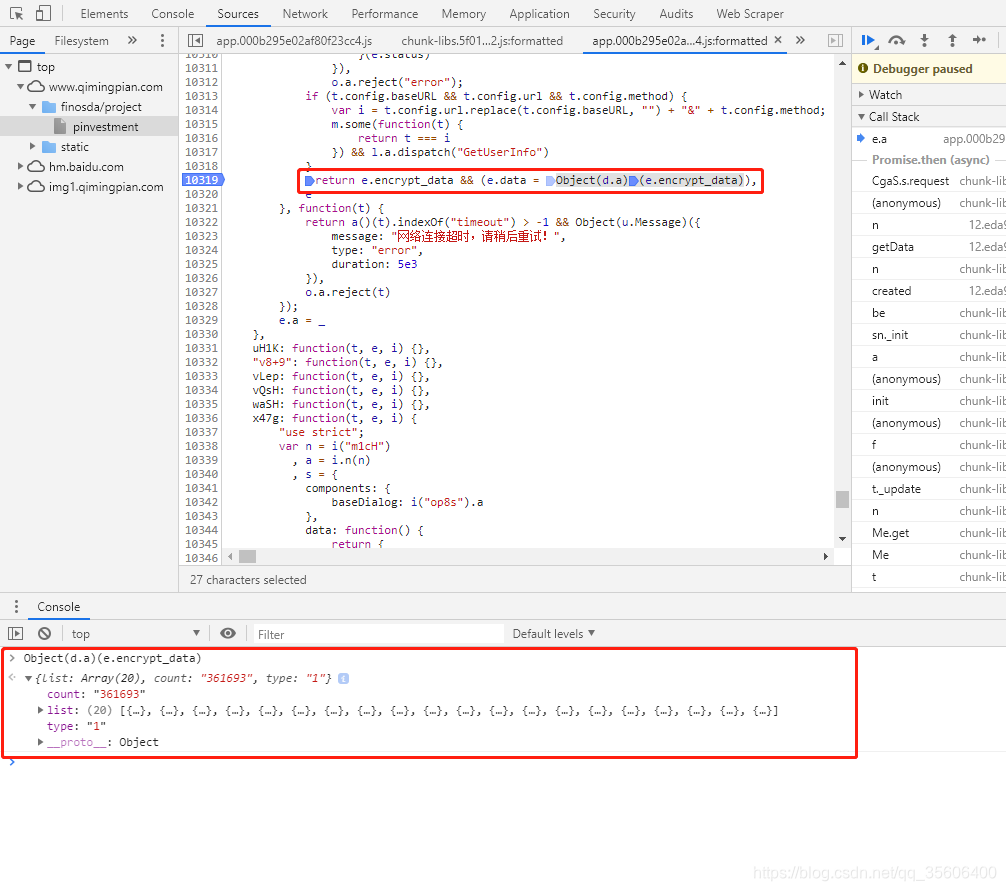Toggle breakpoint on line 10319
The image size is (1006, 891).
click(201, 180)
